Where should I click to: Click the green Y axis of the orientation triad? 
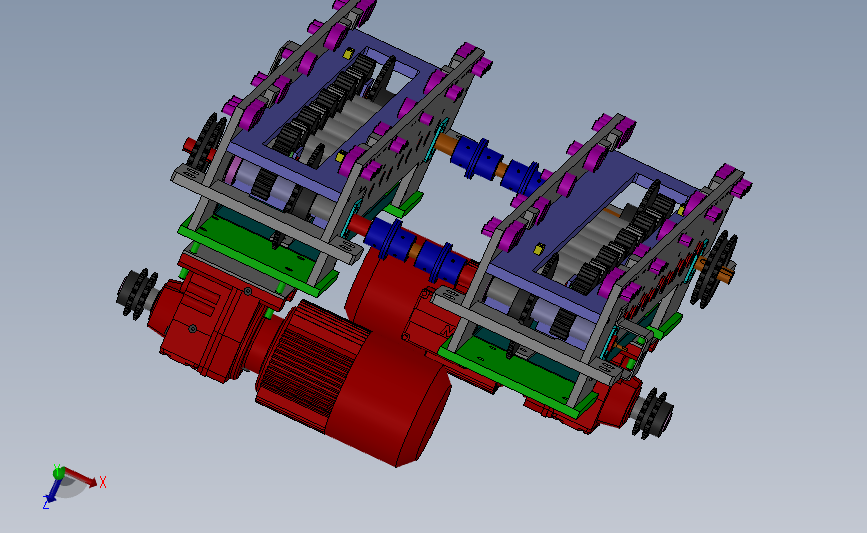[58, 472]
